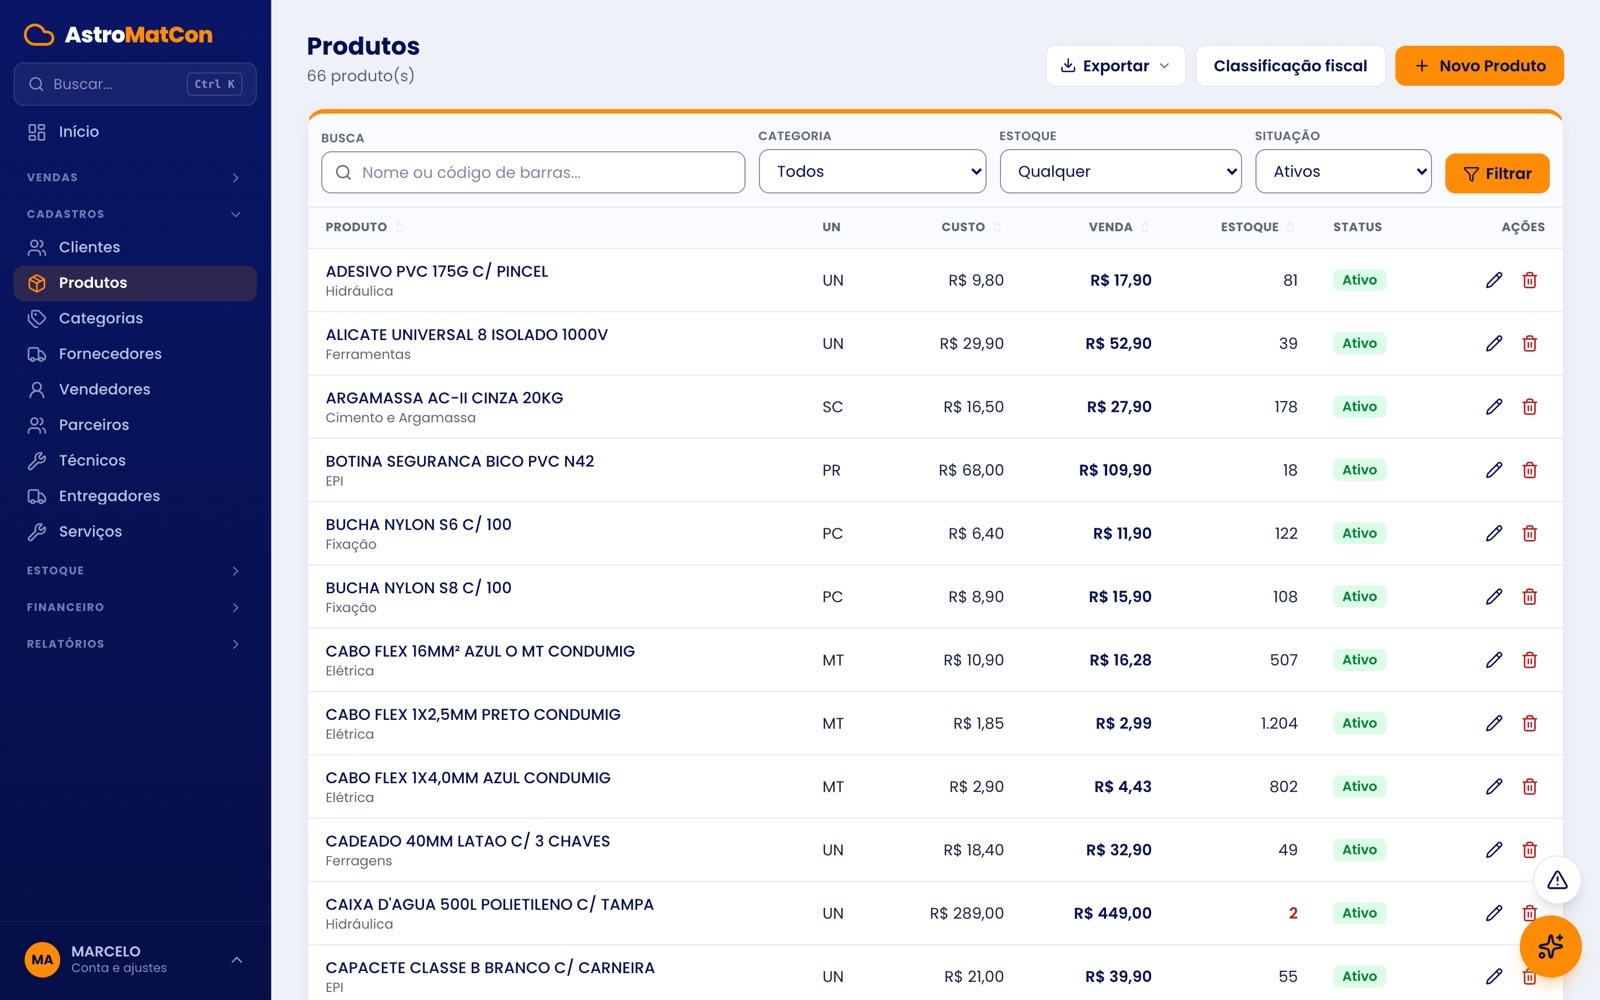Click the AstroMatCon cloud logo
This screenshot has width=1600, height=1000.
point(39,35)
